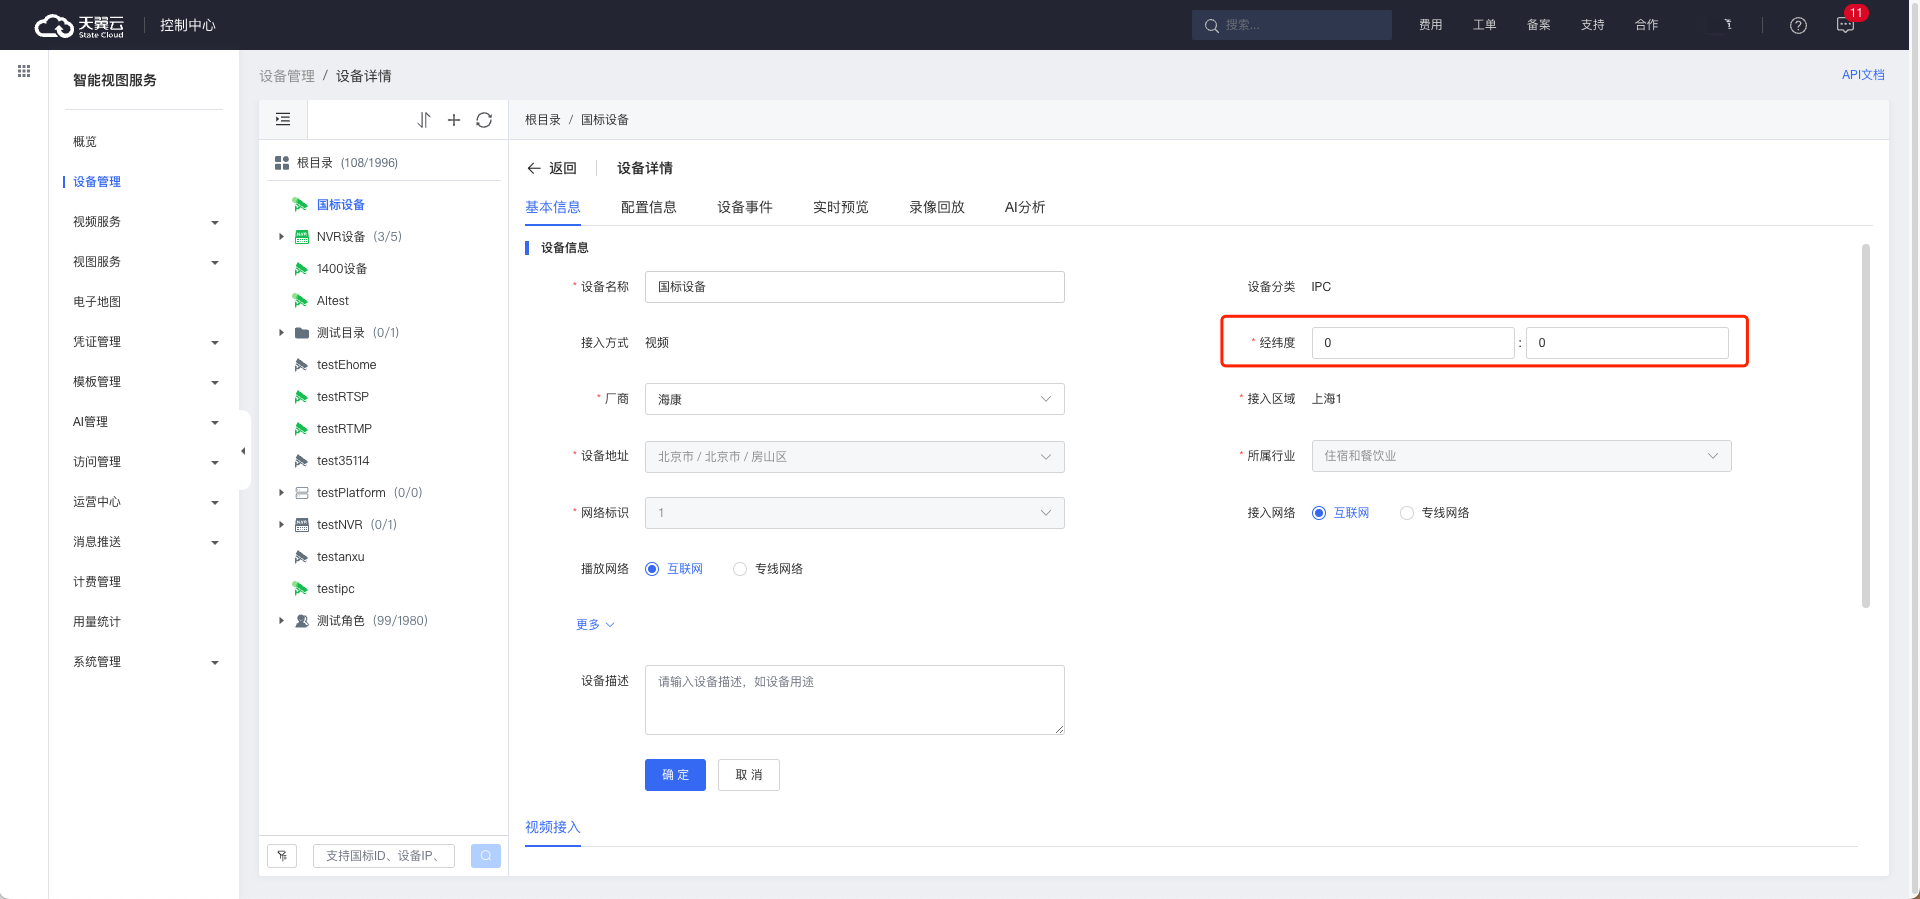Open the notifications message icon with badge 11

[1846, 25]
